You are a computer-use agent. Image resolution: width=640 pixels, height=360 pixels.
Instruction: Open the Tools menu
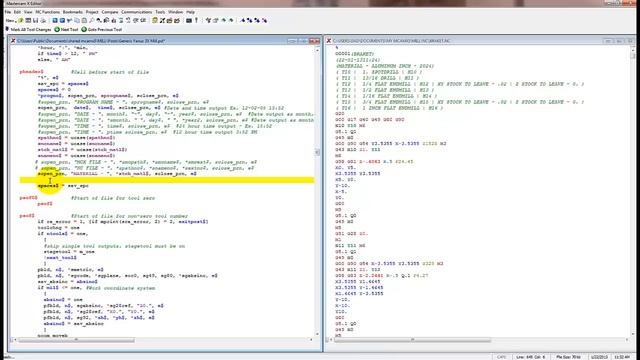[160, 12]
